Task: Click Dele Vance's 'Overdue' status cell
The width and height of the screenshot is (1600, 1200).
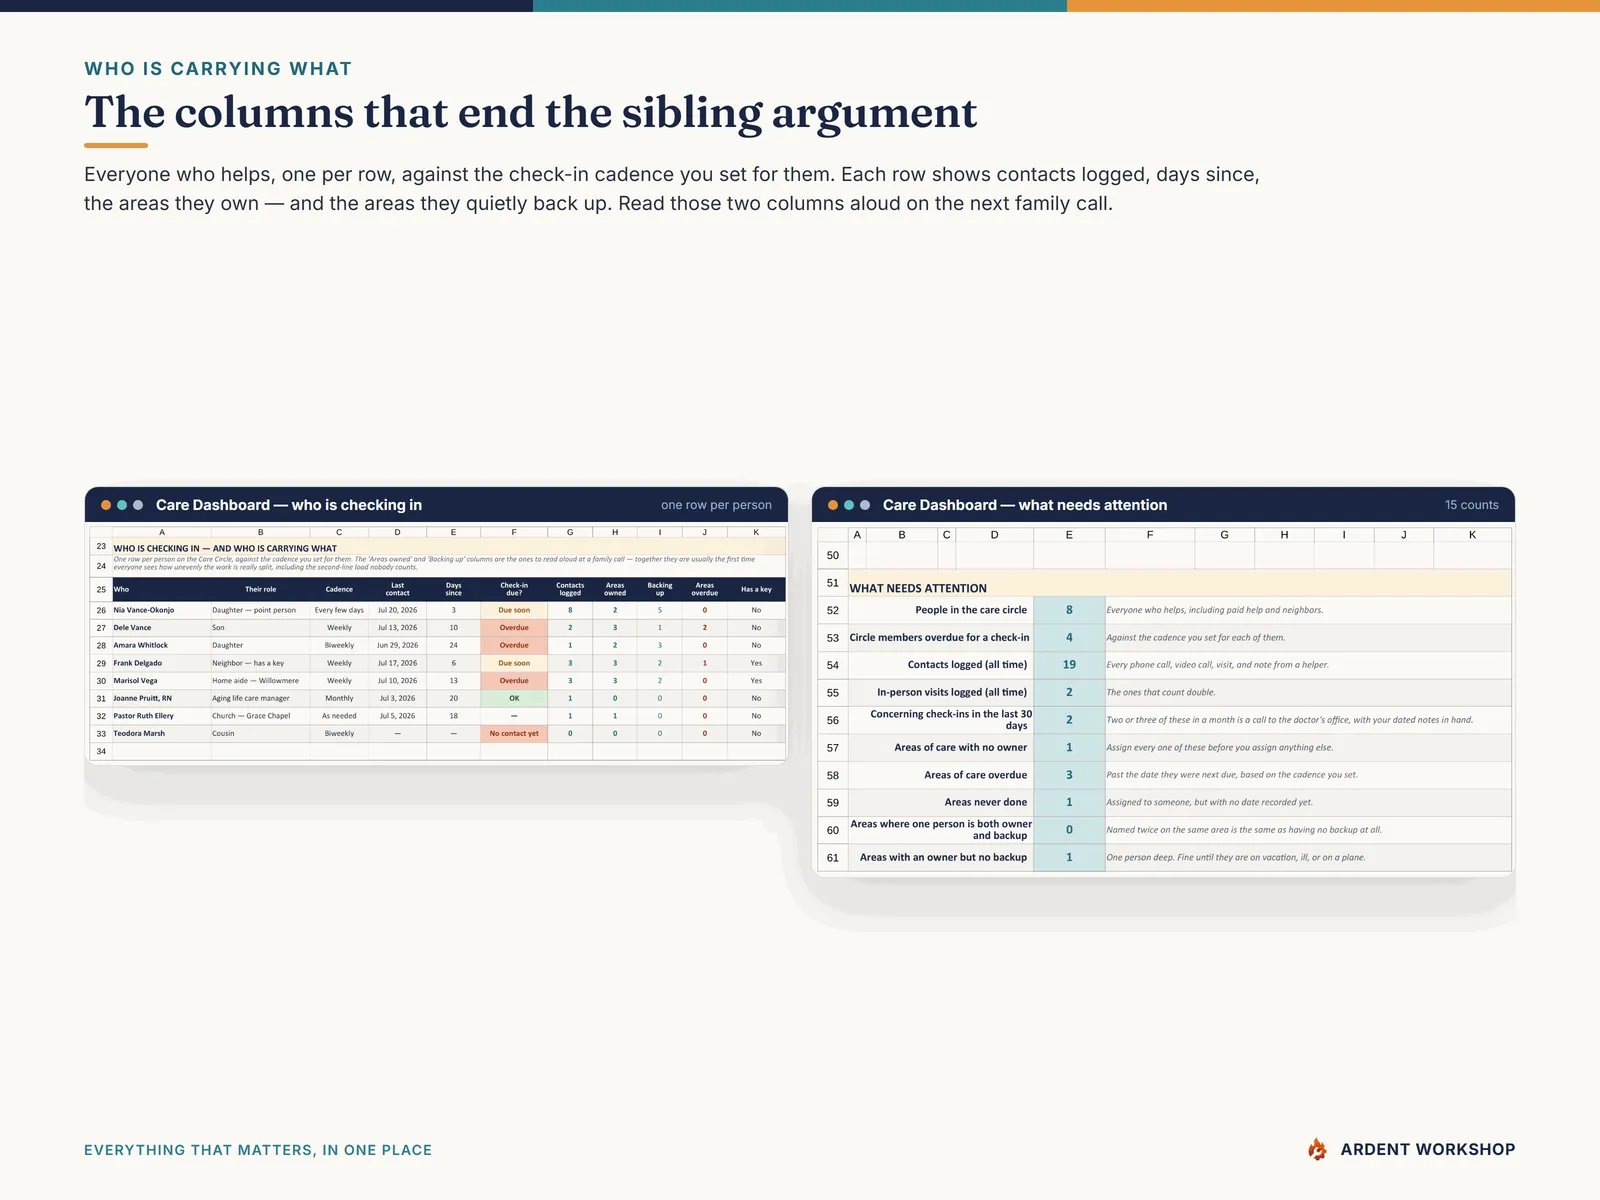Action: point(514,628)
